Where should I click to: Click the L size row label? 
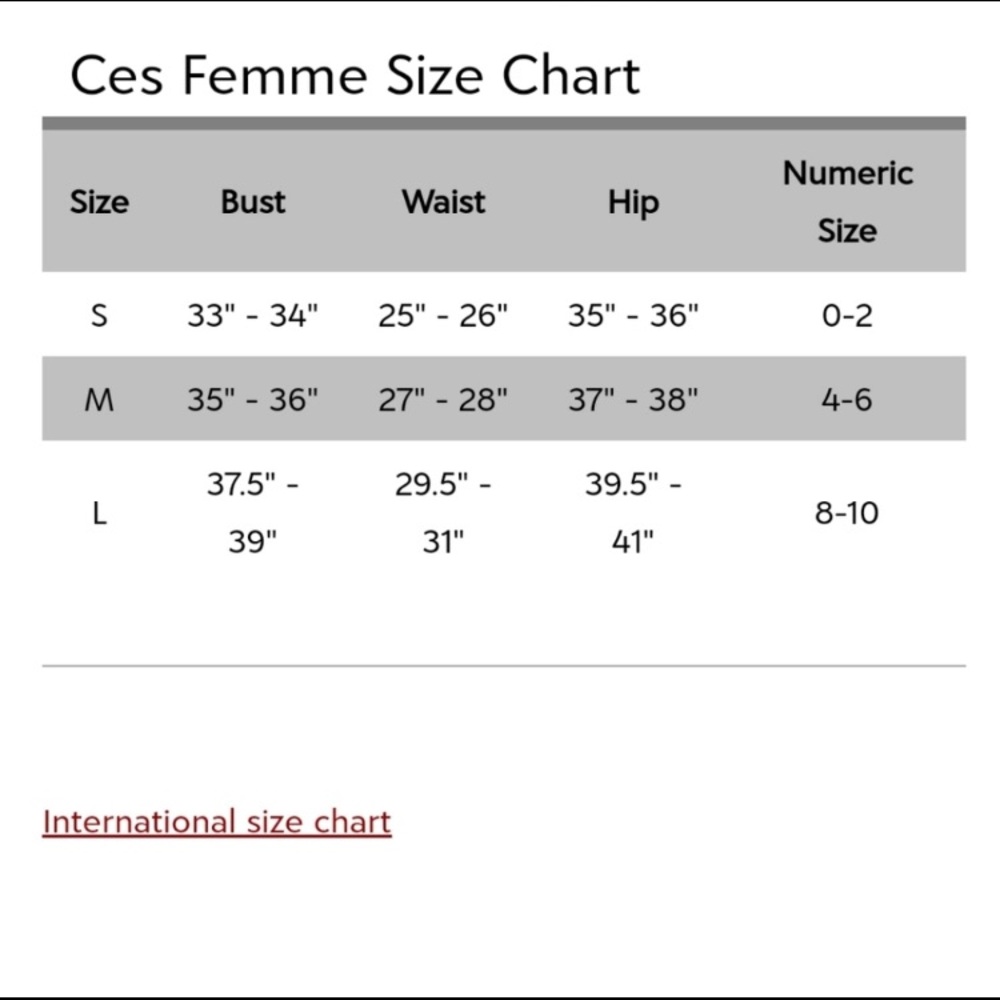pos(99,513)
